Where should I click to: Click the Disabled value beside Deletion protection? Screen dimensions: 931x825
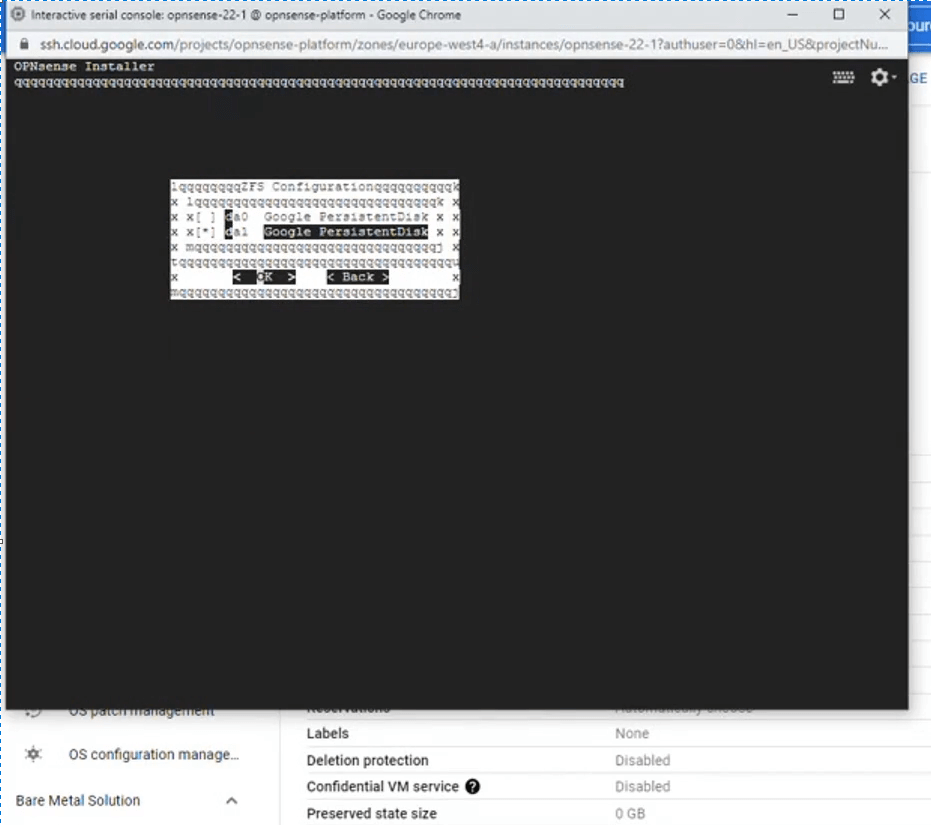coord(642,760)
